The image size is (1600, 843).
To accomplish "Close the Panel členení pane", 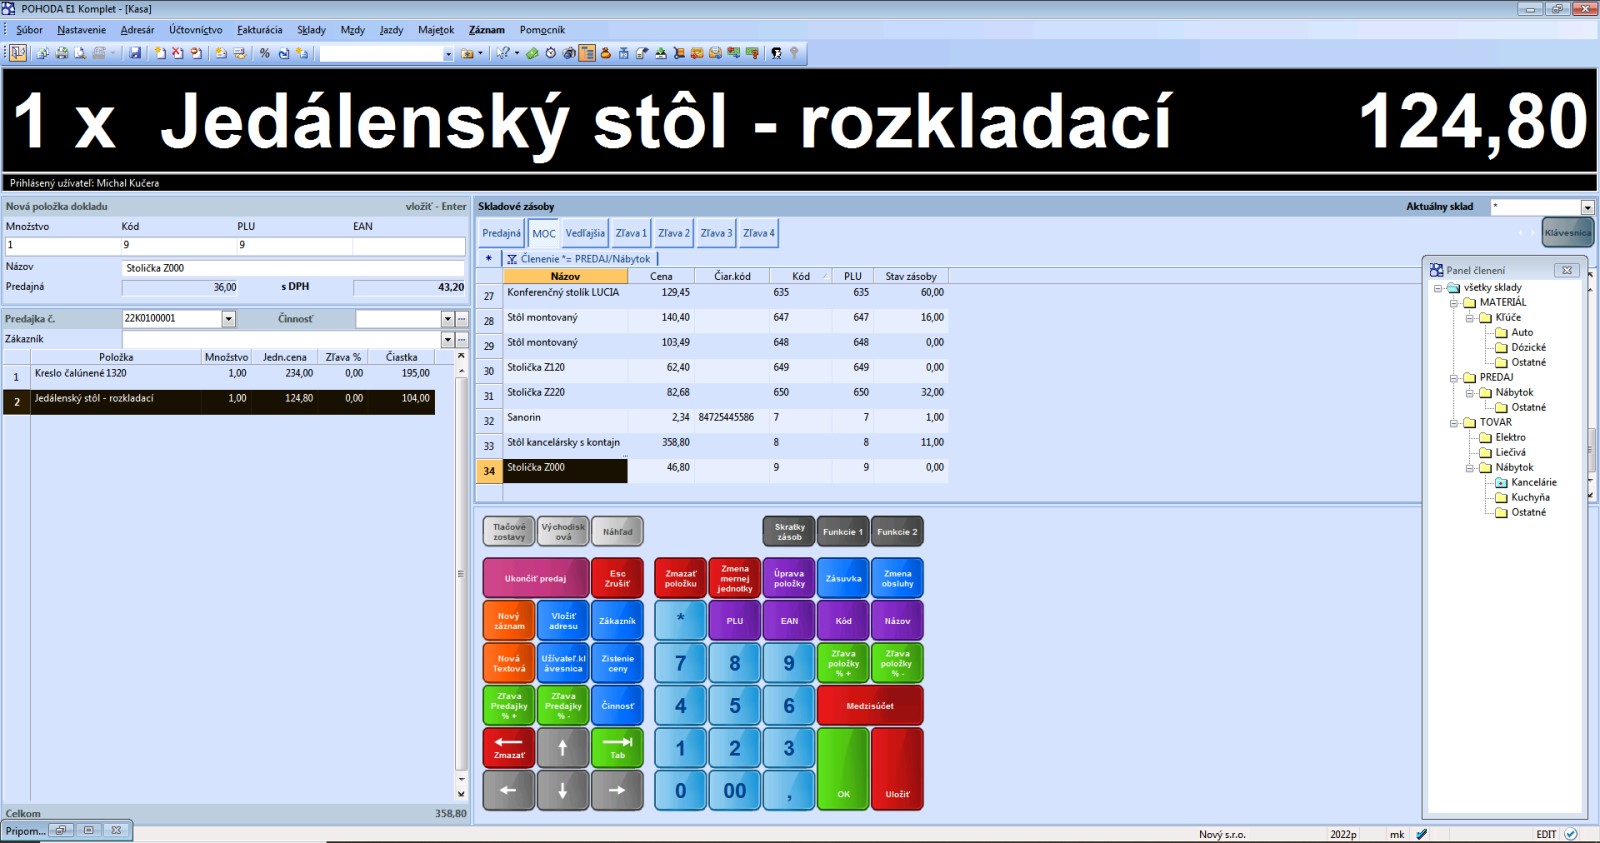I will point(1567,270).
